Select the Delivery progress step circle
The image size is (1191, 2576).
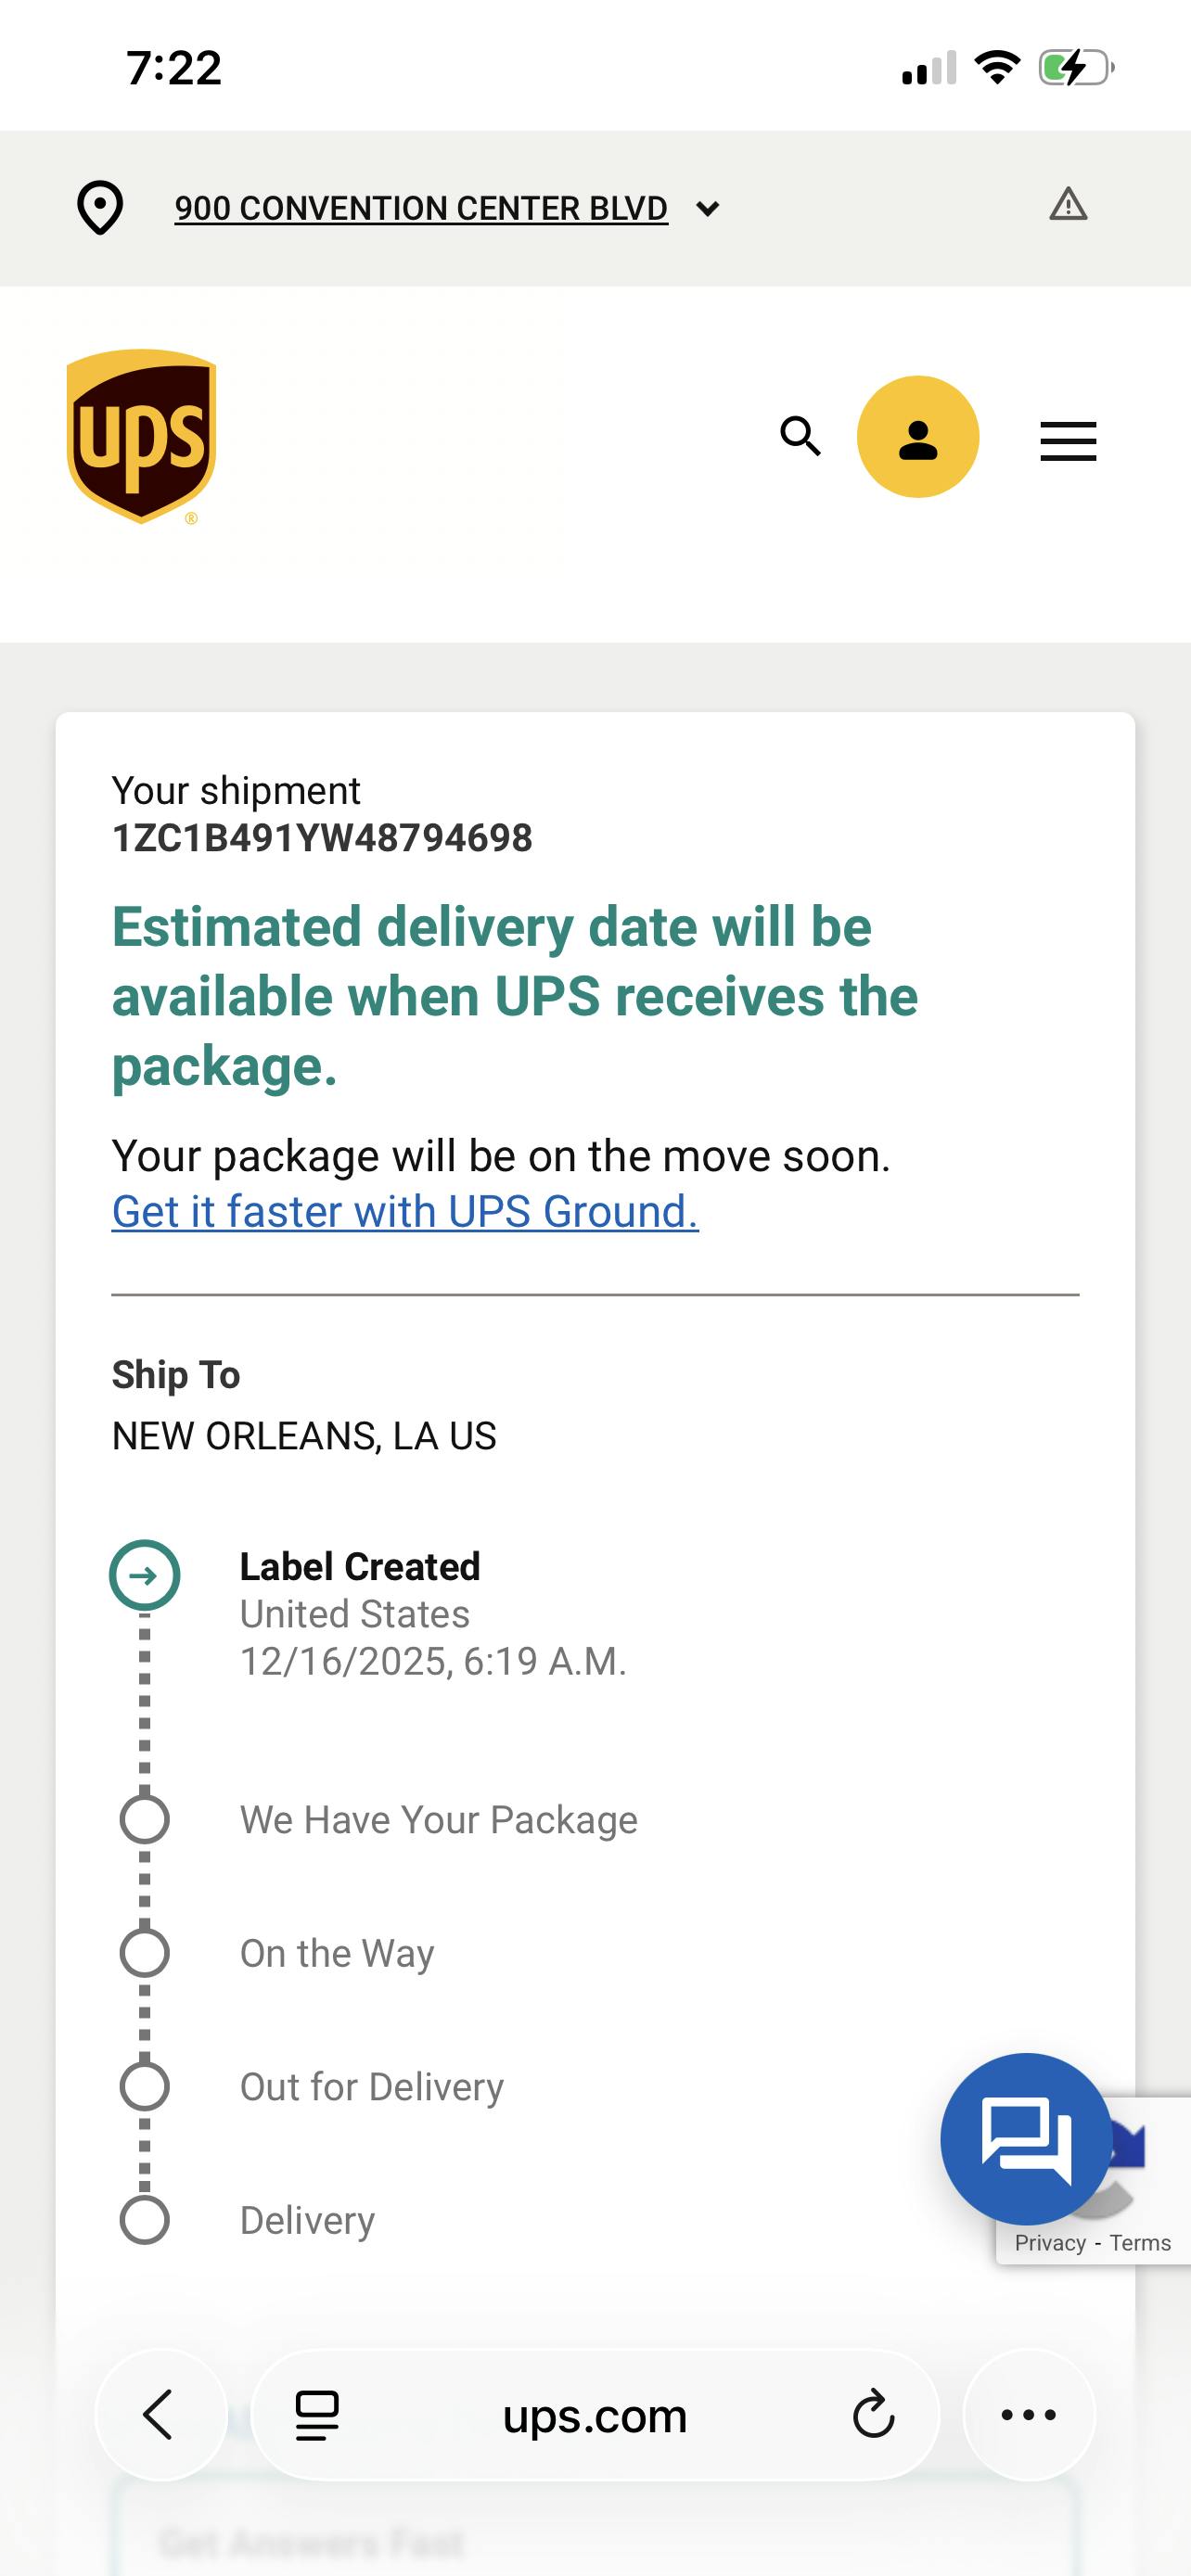pos(145,2220)
